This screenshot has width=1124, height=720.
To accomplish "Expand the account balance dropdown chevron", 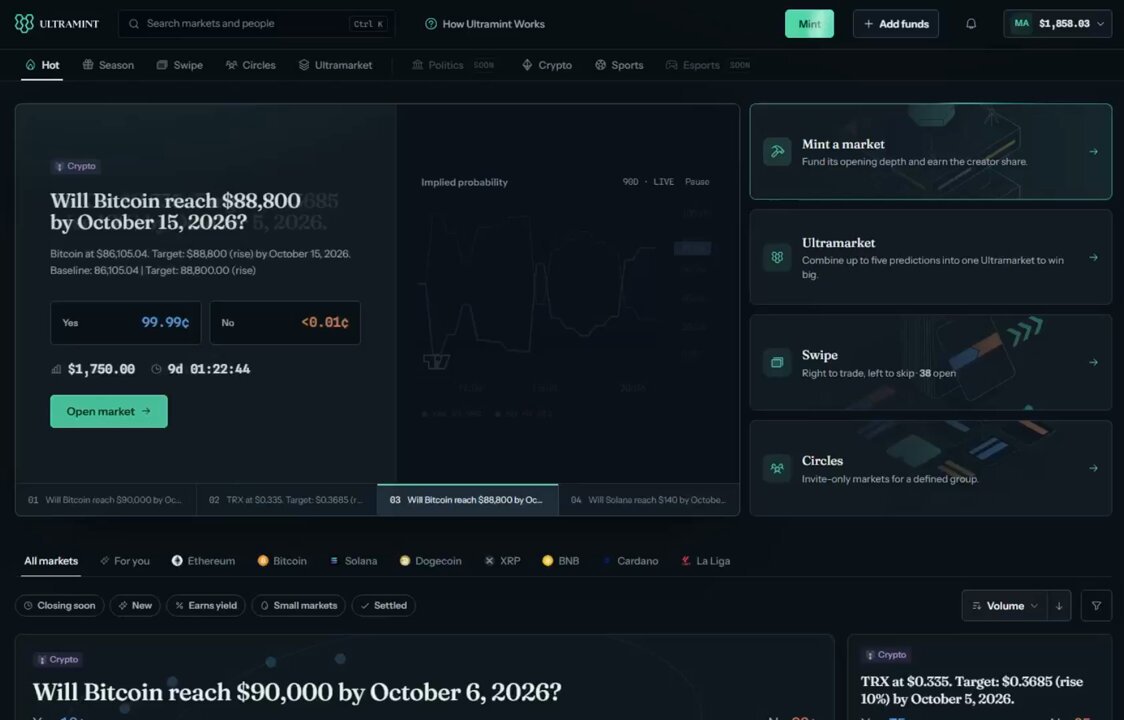I will (1100, 24).
